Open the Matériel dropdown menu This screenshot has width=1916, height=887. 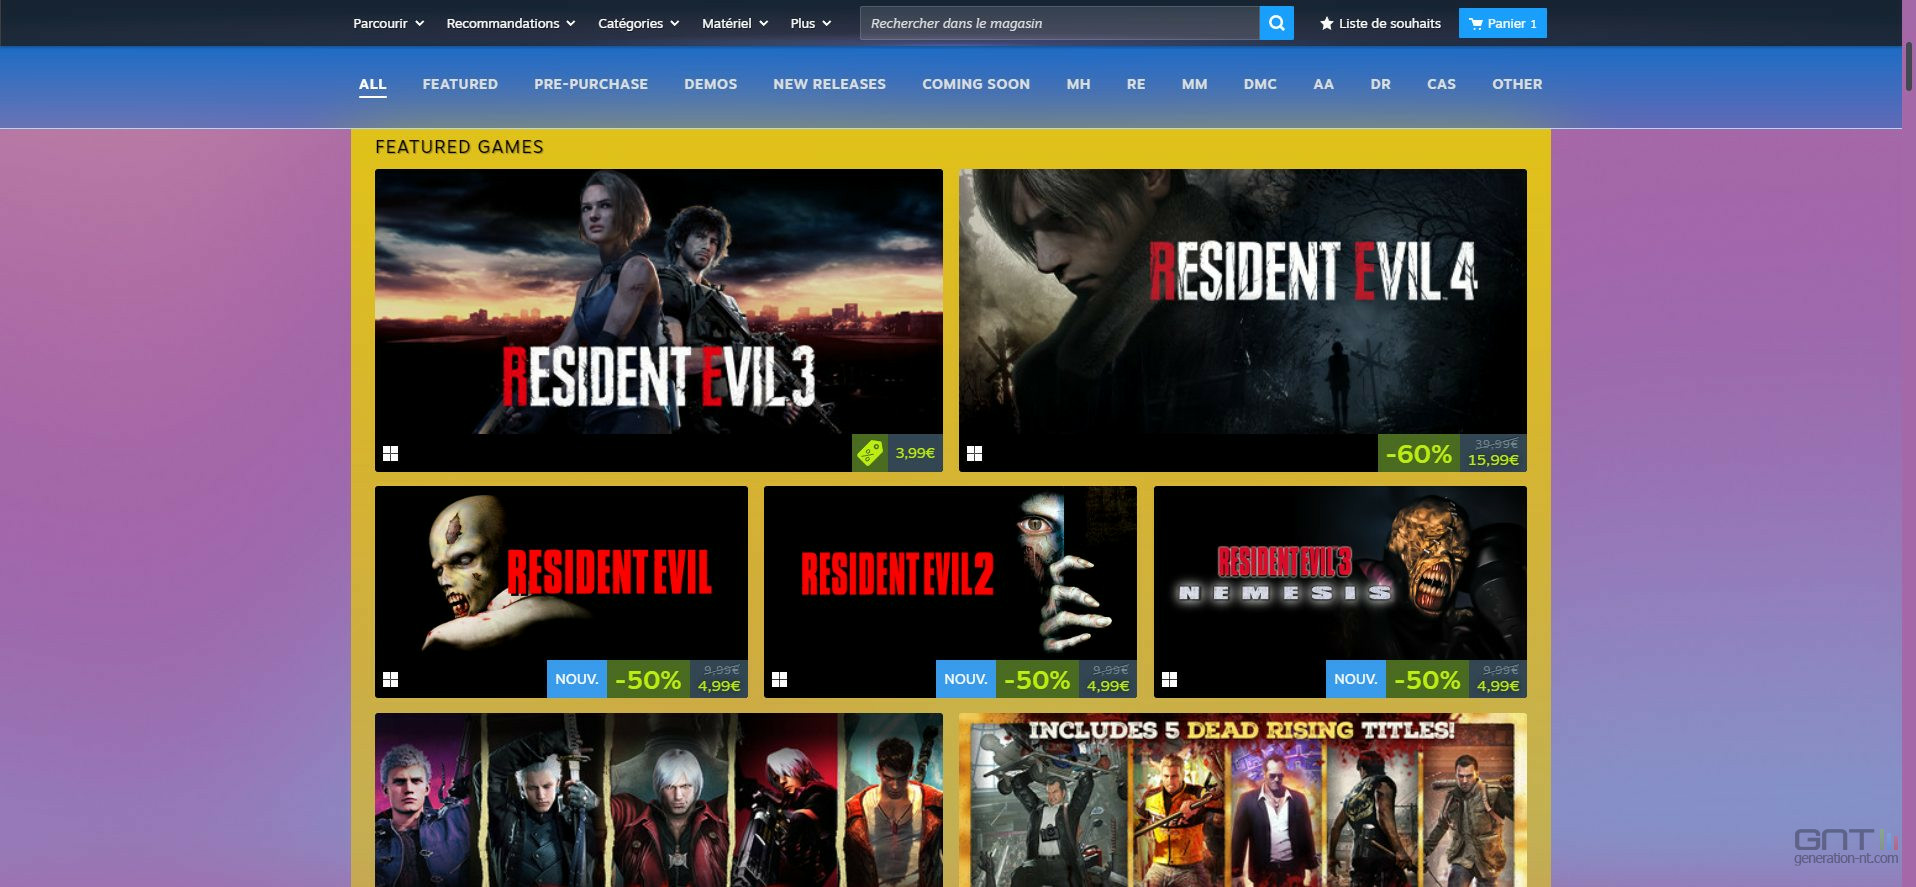(x=734, y=23)
